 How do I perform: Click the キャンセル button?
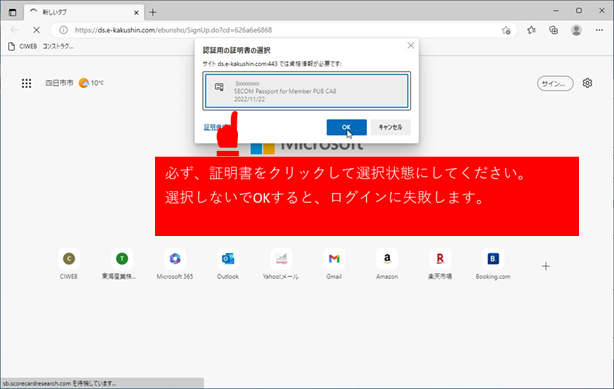click(390, 127)
